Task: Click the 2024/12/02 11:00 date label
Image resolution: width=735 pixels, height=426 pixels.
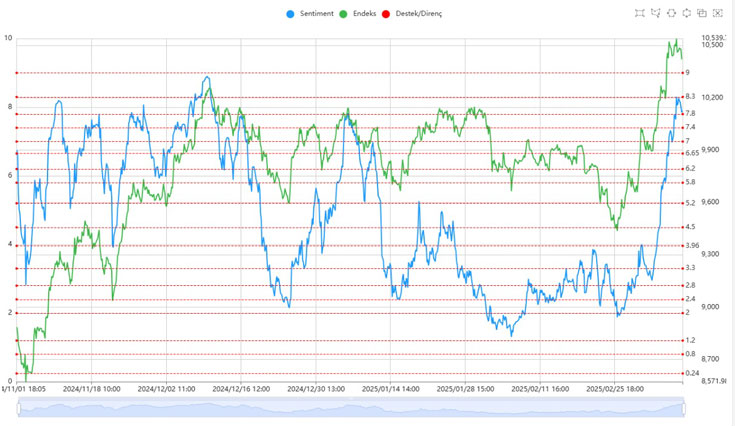Action: pyautogui.click(x=166, y=389)
